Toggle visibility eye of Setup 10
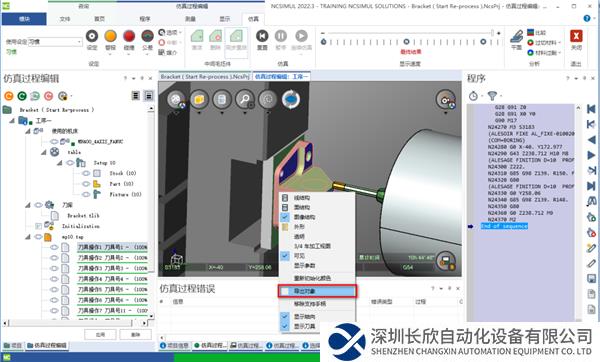The height and width of the screenshot is (362, 600). point(70,163)
